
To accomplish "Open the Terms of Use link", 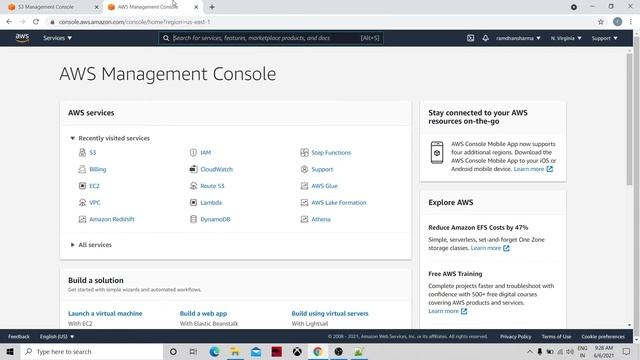I will 556,337.
